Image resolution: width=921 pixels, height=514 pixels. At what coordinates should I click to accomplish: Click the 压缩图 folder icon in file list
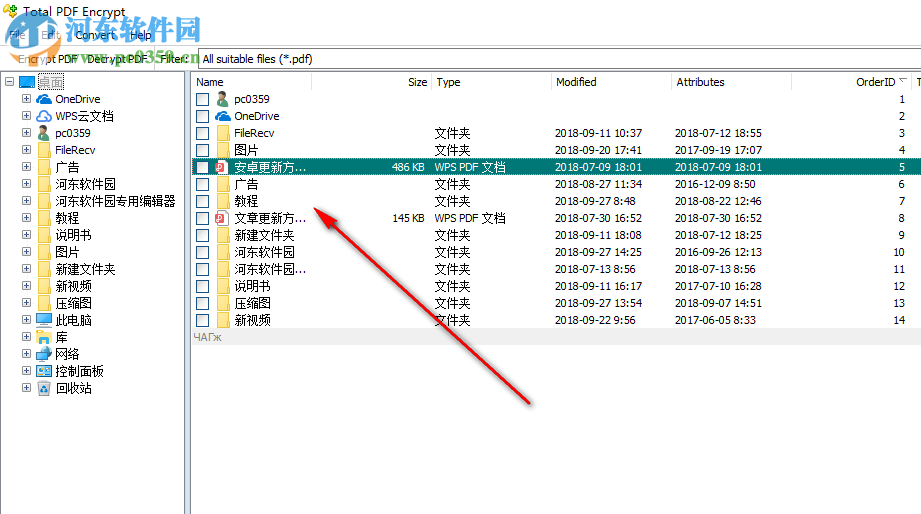coord(223,304)
